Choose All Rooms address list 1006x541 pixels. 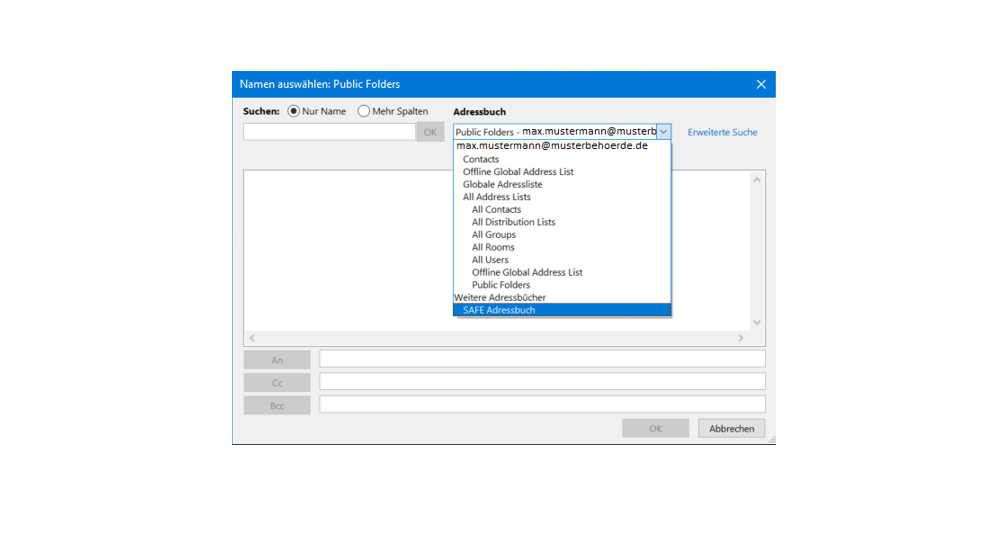(x=493, y=247)
